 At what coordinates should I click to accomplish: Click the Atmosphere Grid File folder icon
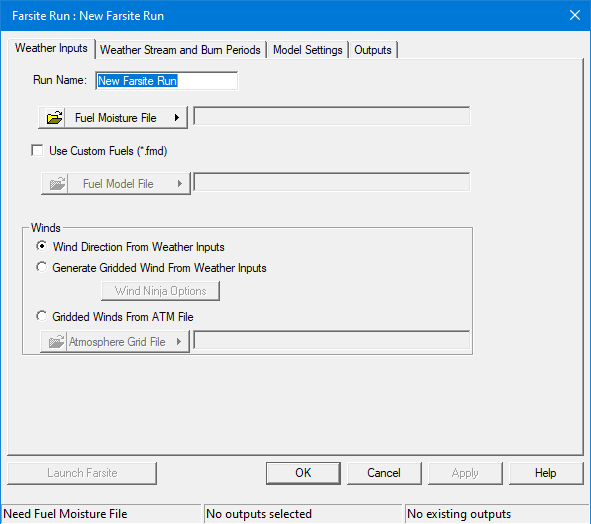click(56, 342)
